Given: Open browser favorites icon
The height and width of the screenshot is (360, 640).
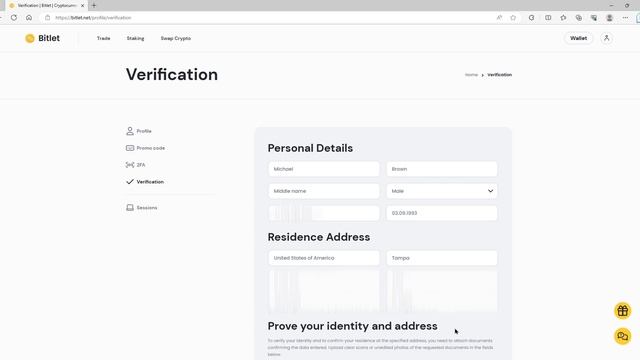Looking at the screenshot, I should click(x=563, y=18).
